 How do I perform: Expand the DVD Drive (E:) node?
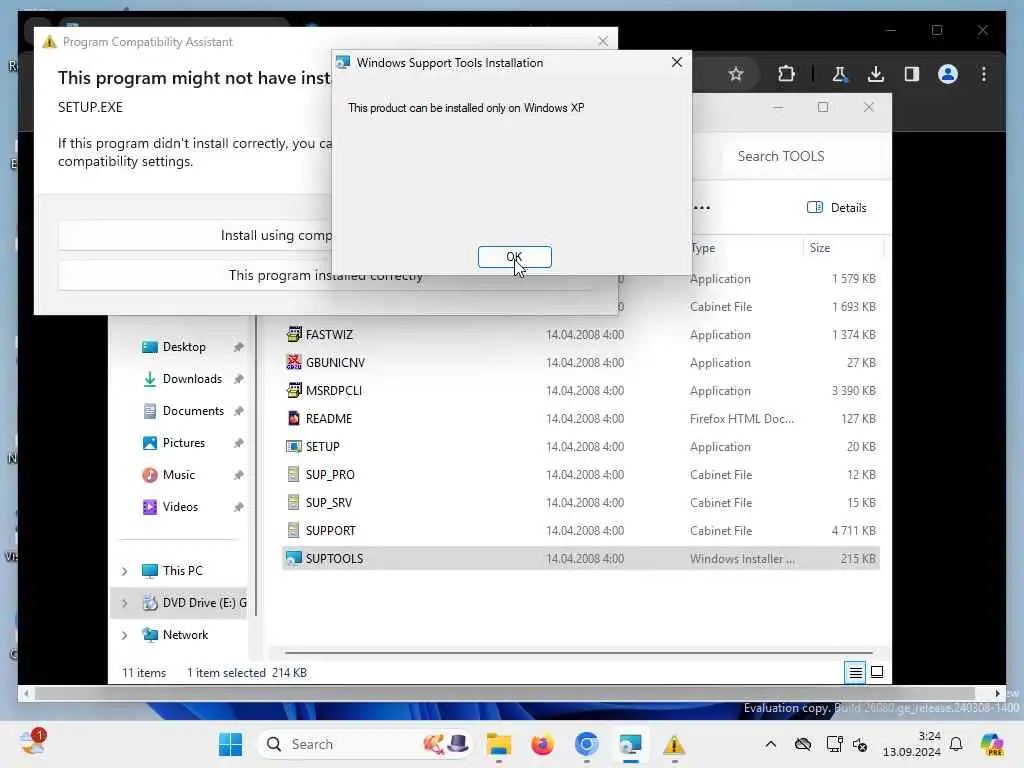click(x=125, y=603)
